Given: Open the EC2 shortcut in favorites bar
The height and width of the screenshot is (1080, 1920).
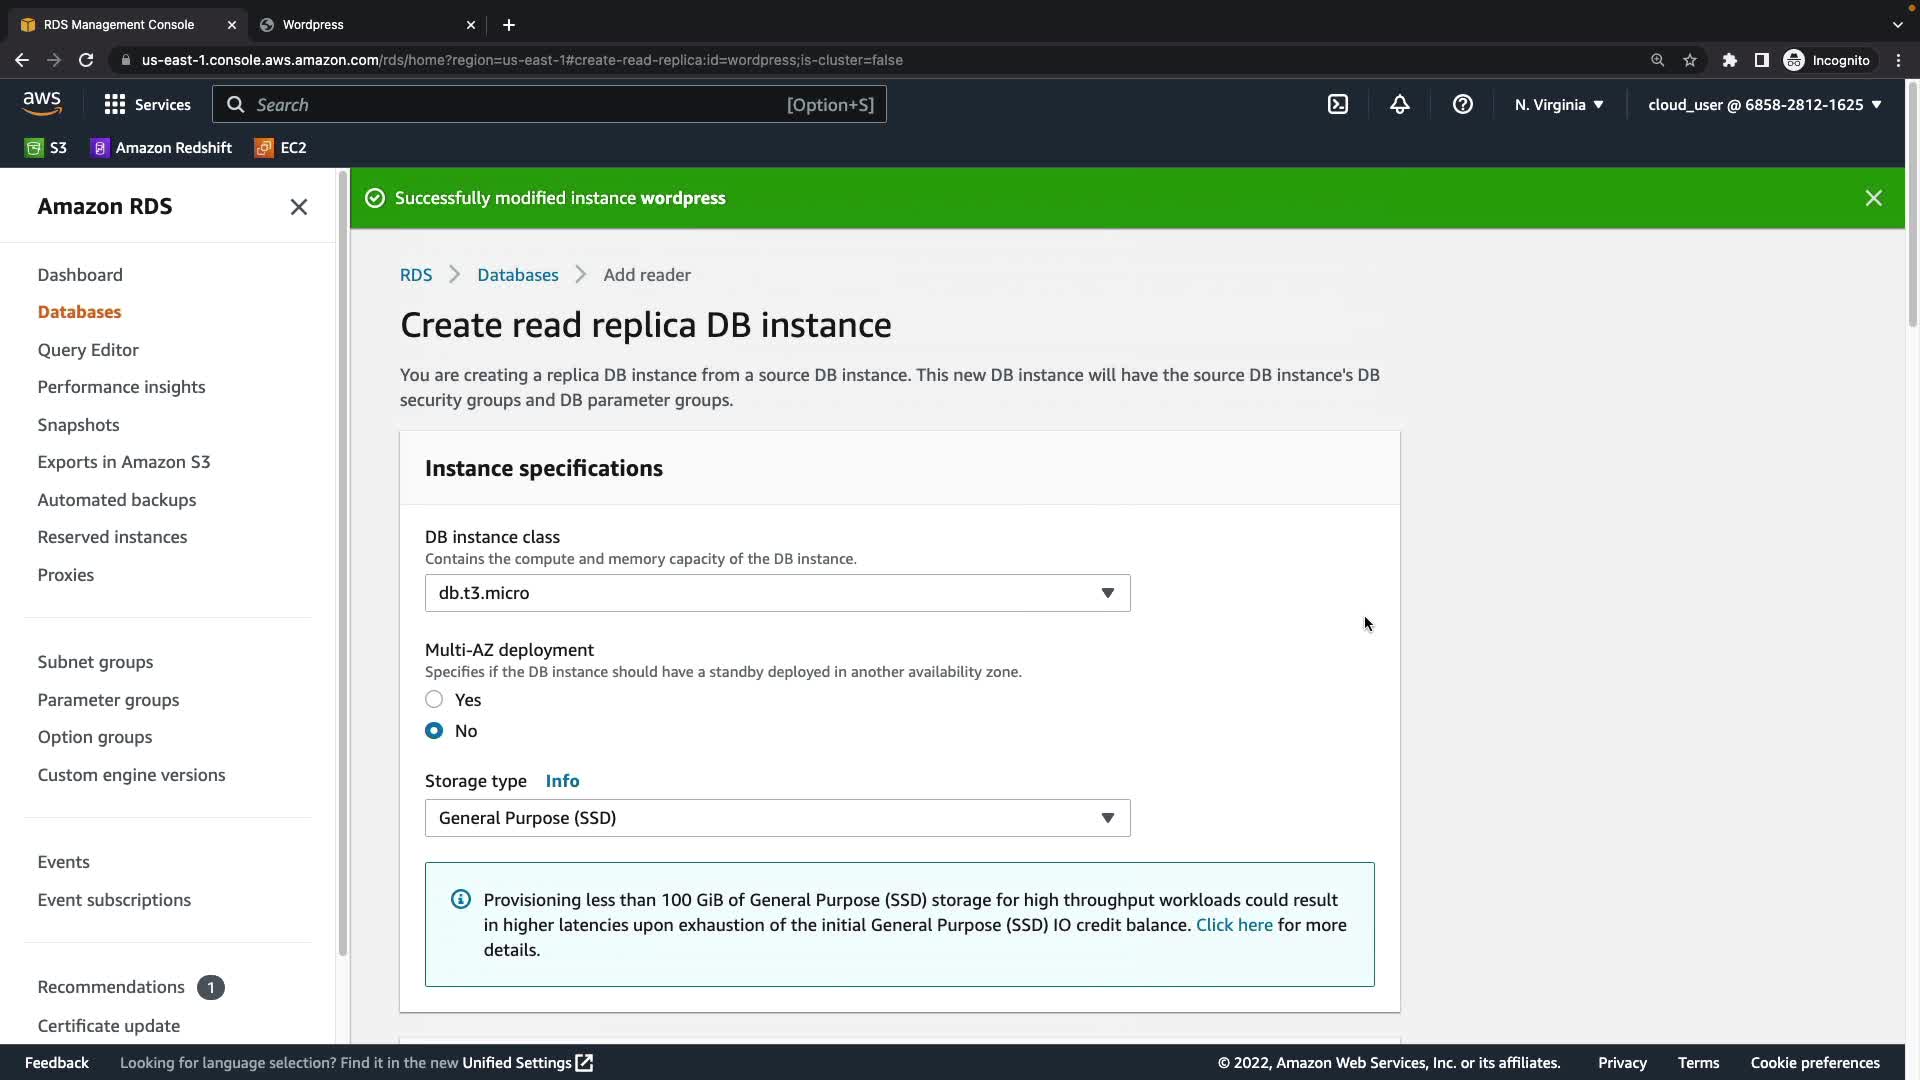Looking at the screenshot, I should point(281,148).
